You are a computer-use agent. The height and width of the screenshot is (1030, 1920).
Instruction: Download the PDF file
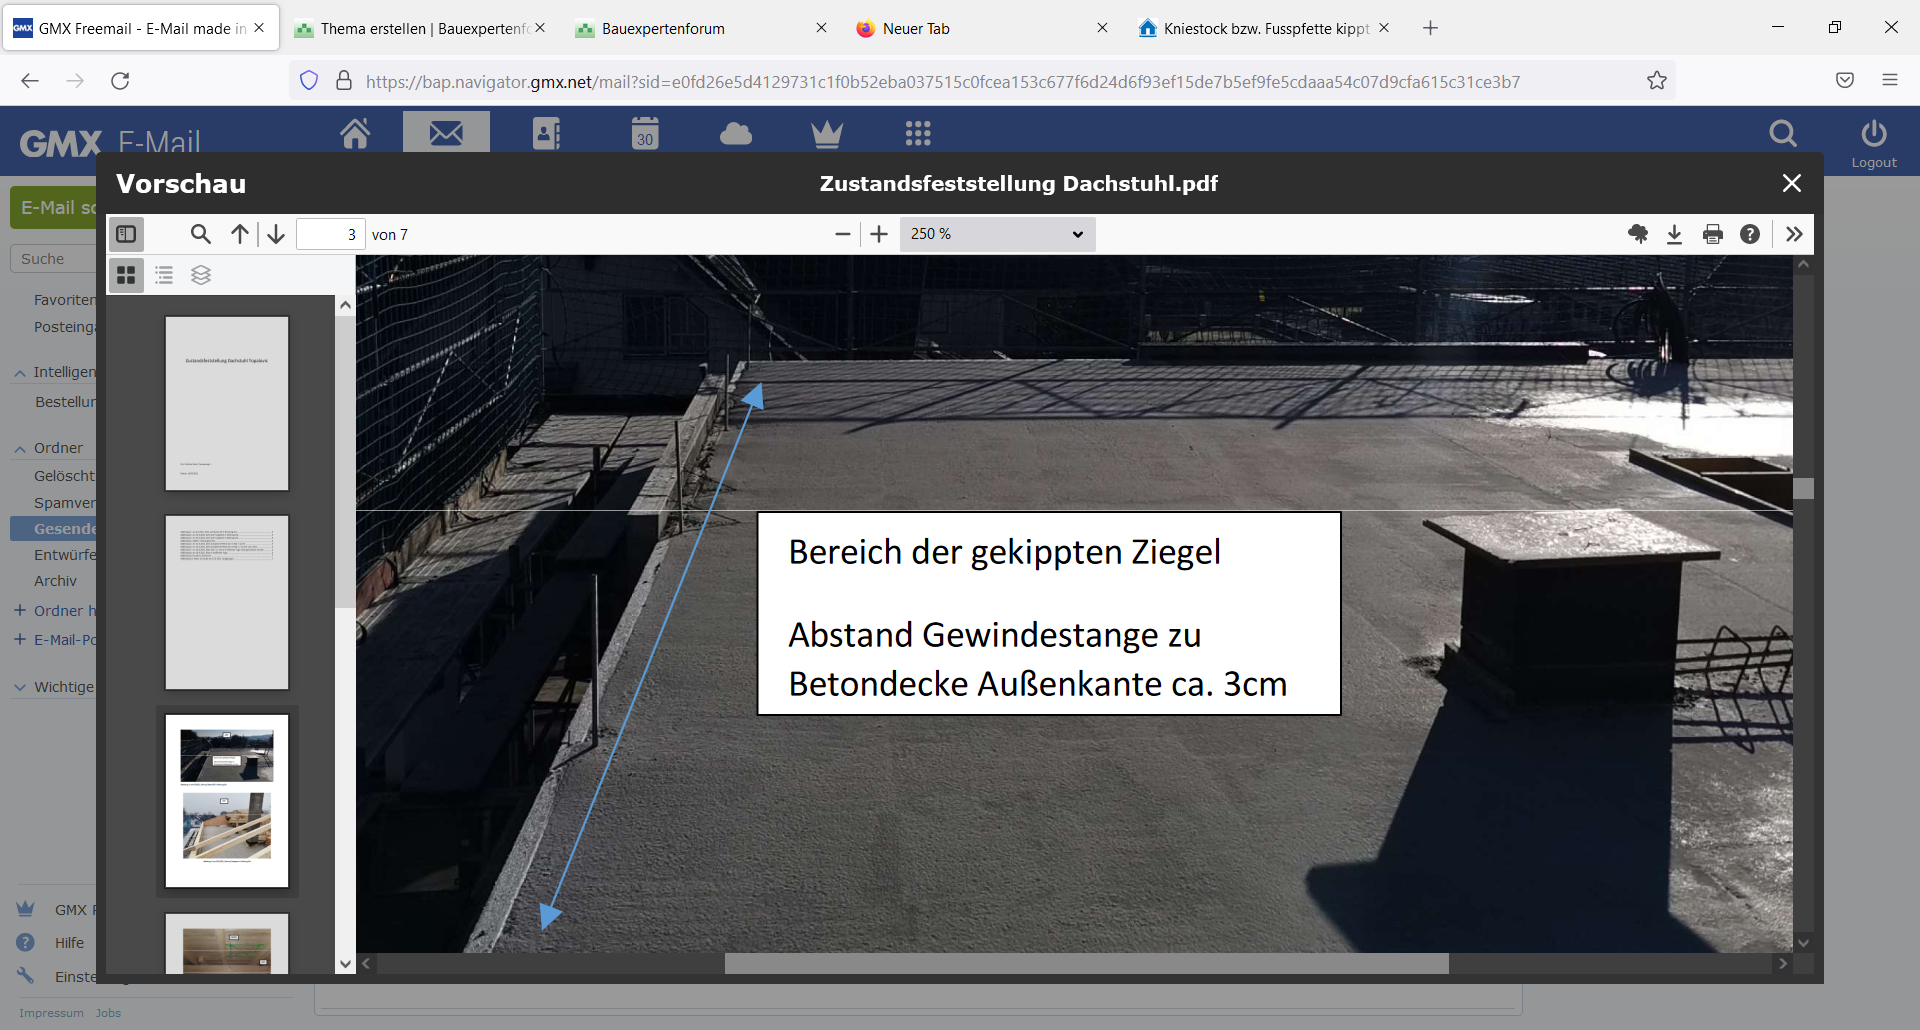point(1675,234)
